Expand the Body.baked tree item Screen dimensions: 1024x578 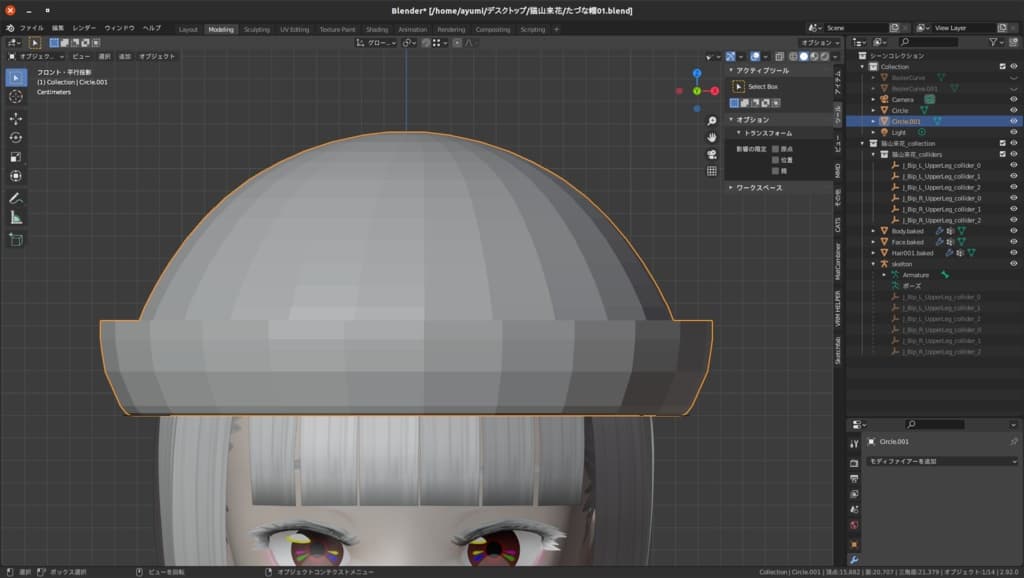tap(873, 231)
